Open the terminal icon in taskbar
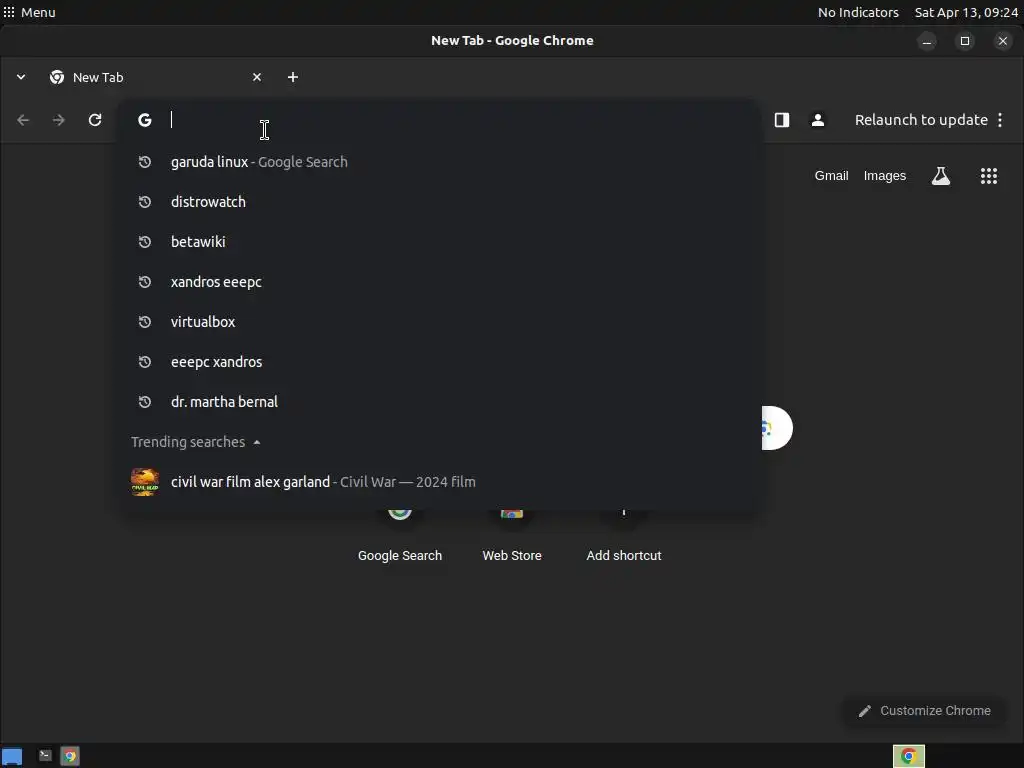The width and height of the screenshot is (1024, 768). (x=45, y=756)
